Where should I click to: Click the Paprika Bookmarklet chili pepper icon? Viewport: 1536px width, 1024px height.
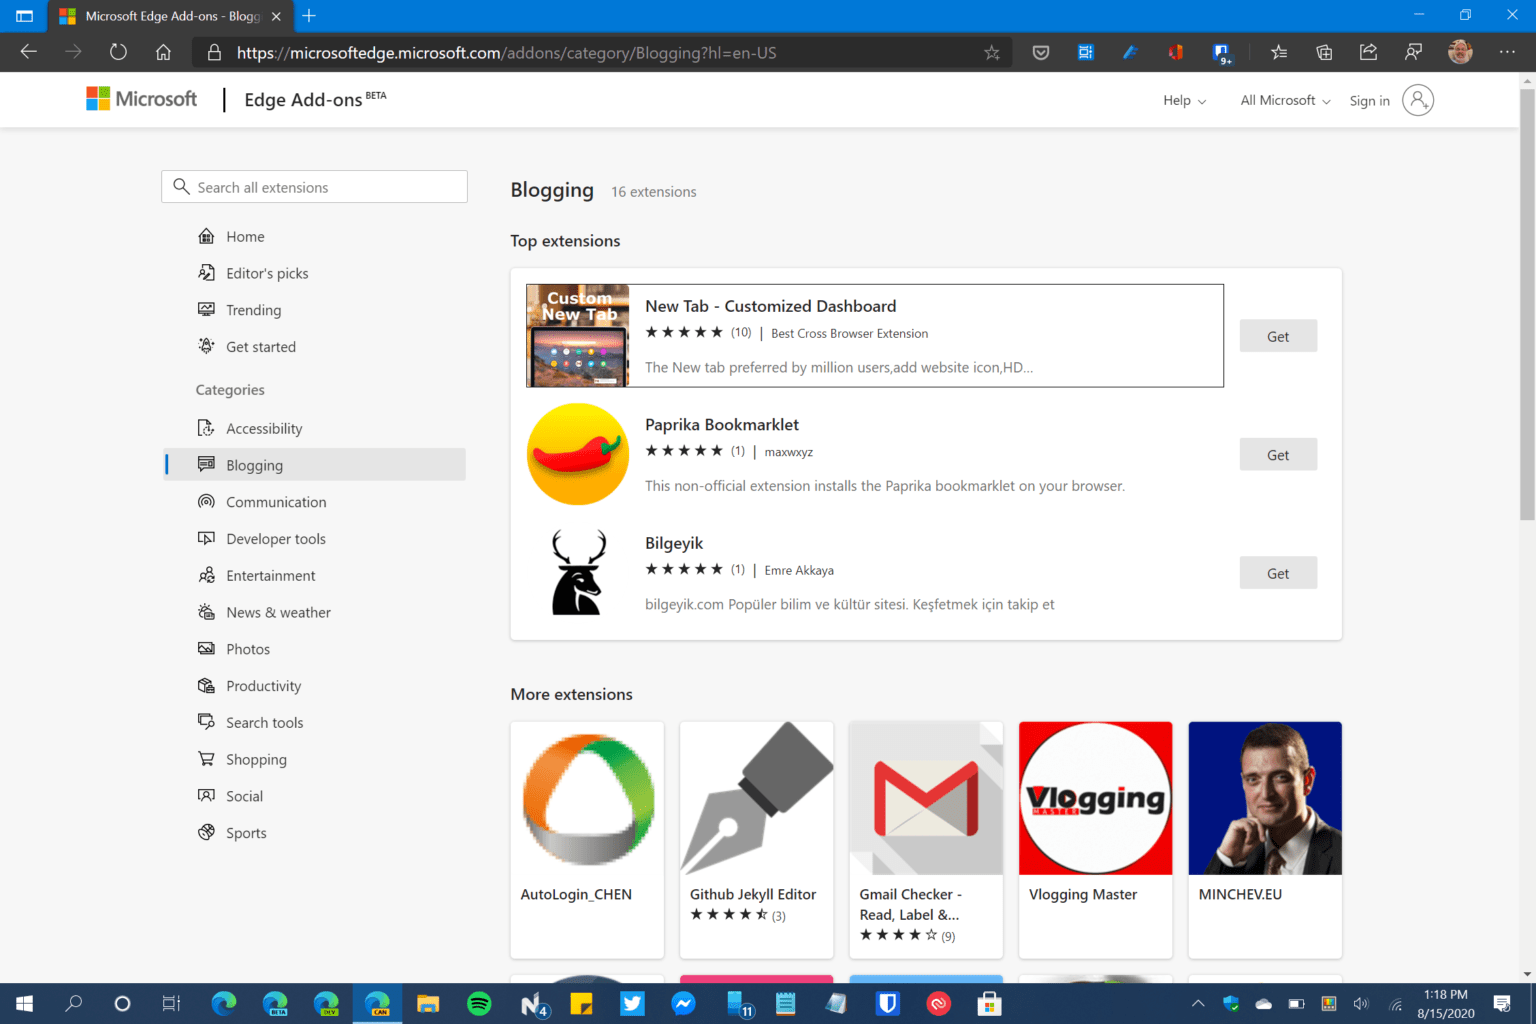[577, 454]
